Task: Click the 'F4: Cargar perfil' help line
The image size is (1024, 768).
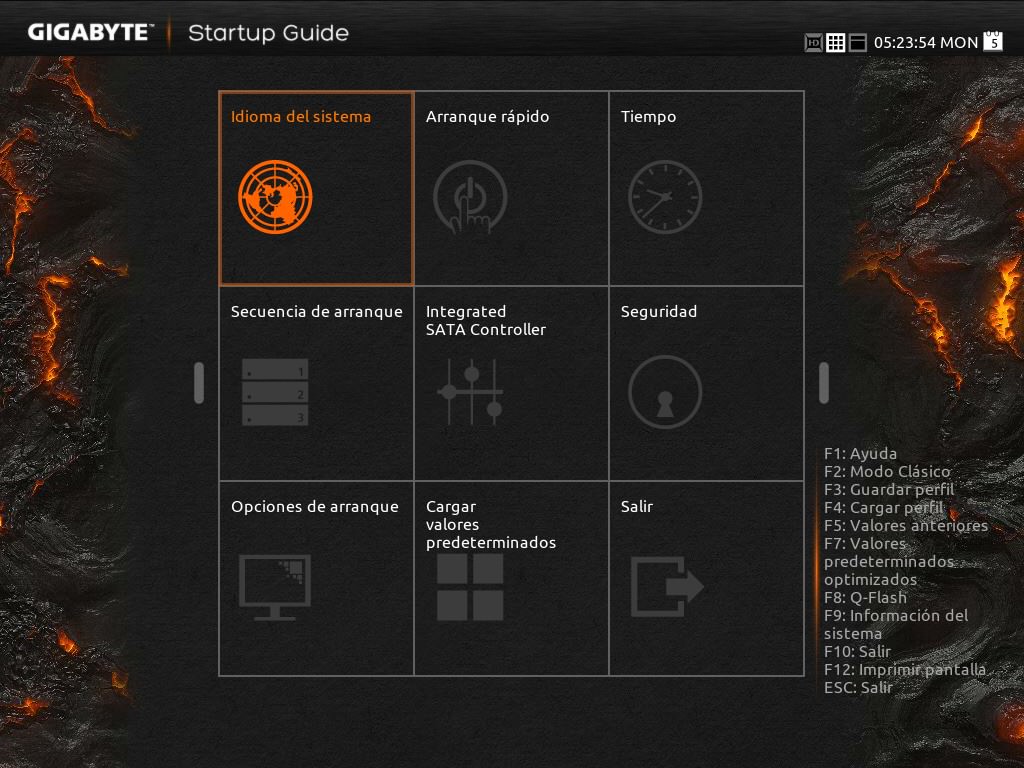Action: point(884,507)
